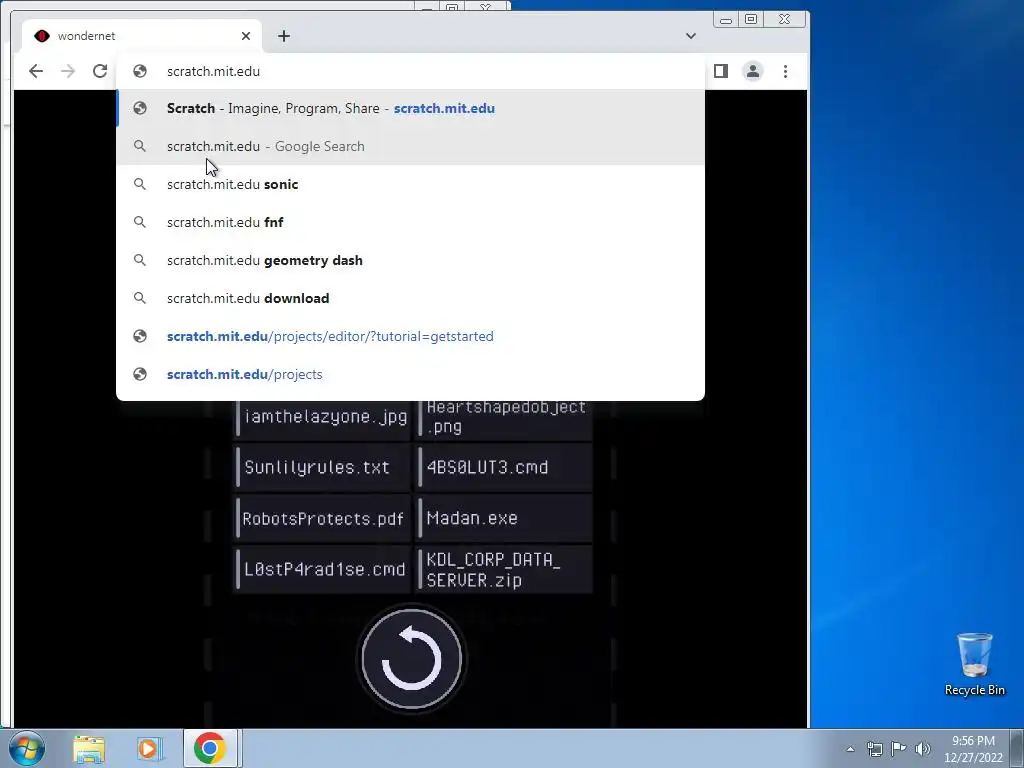This screenshot has width=1024, height=768.
Task: Click the browser forward arrow
Action: [x=68, y=71]
